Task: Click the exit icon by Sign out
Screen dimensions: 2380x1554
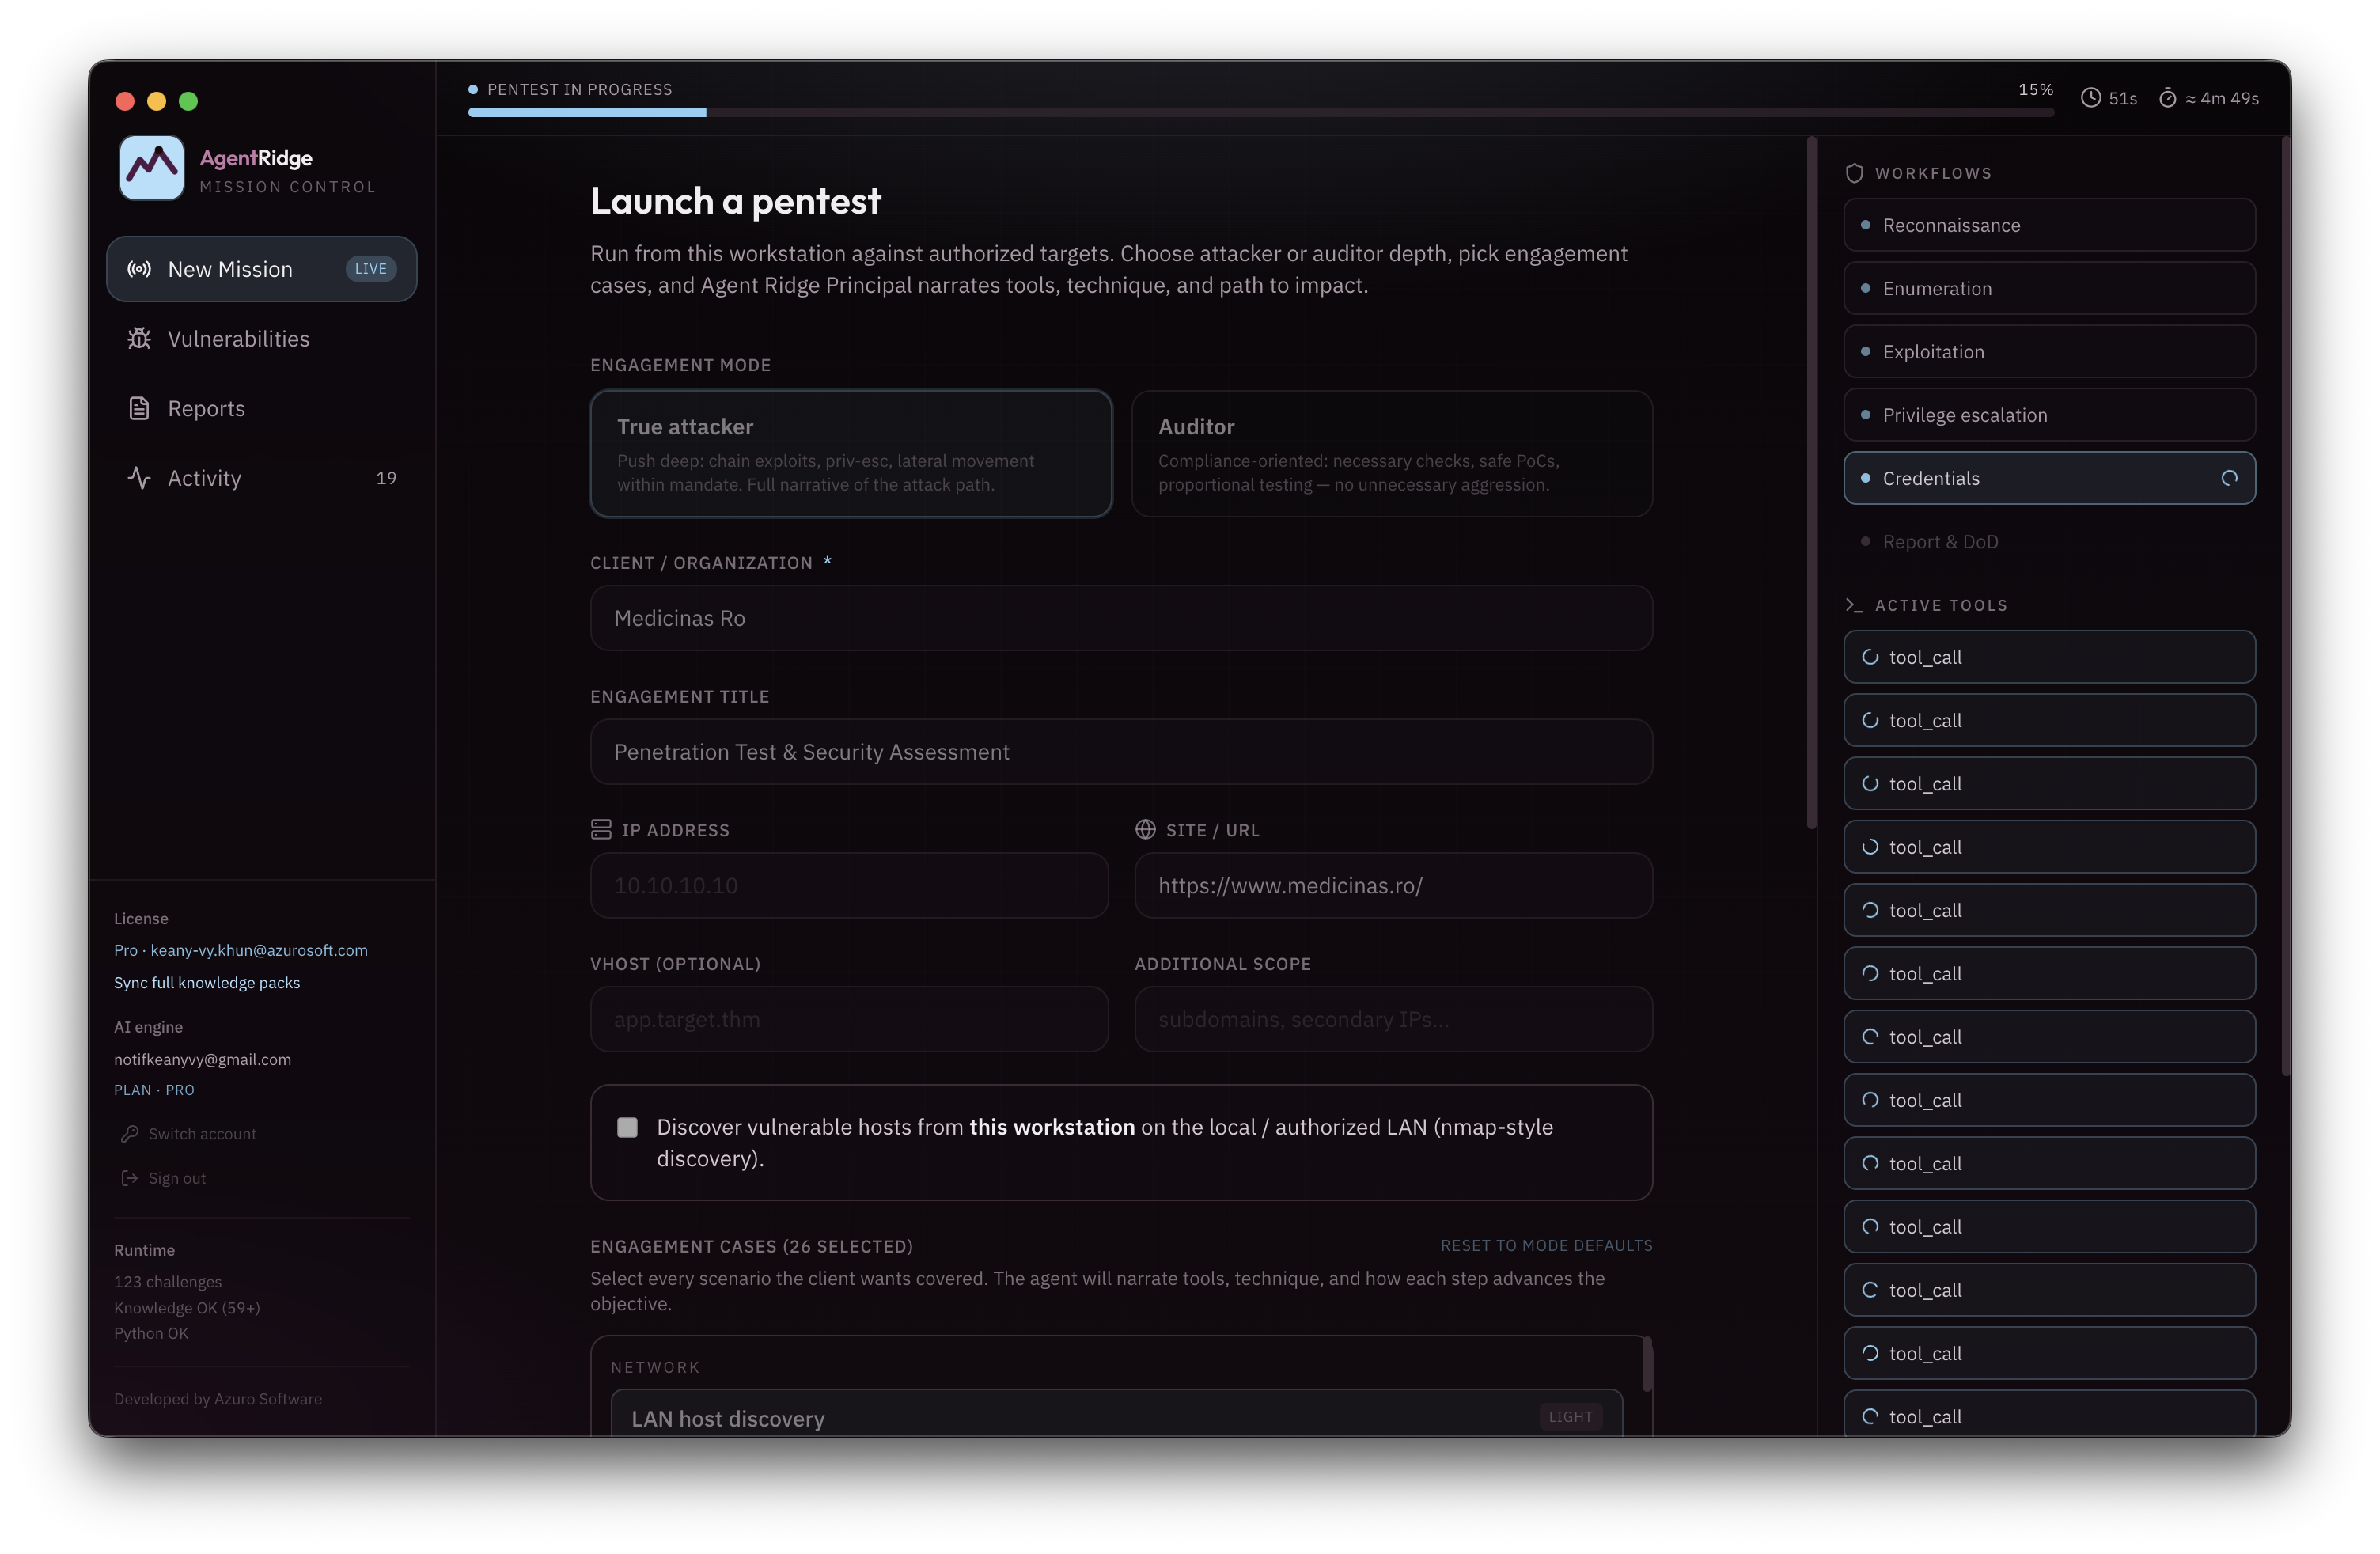Action: 130,1178
